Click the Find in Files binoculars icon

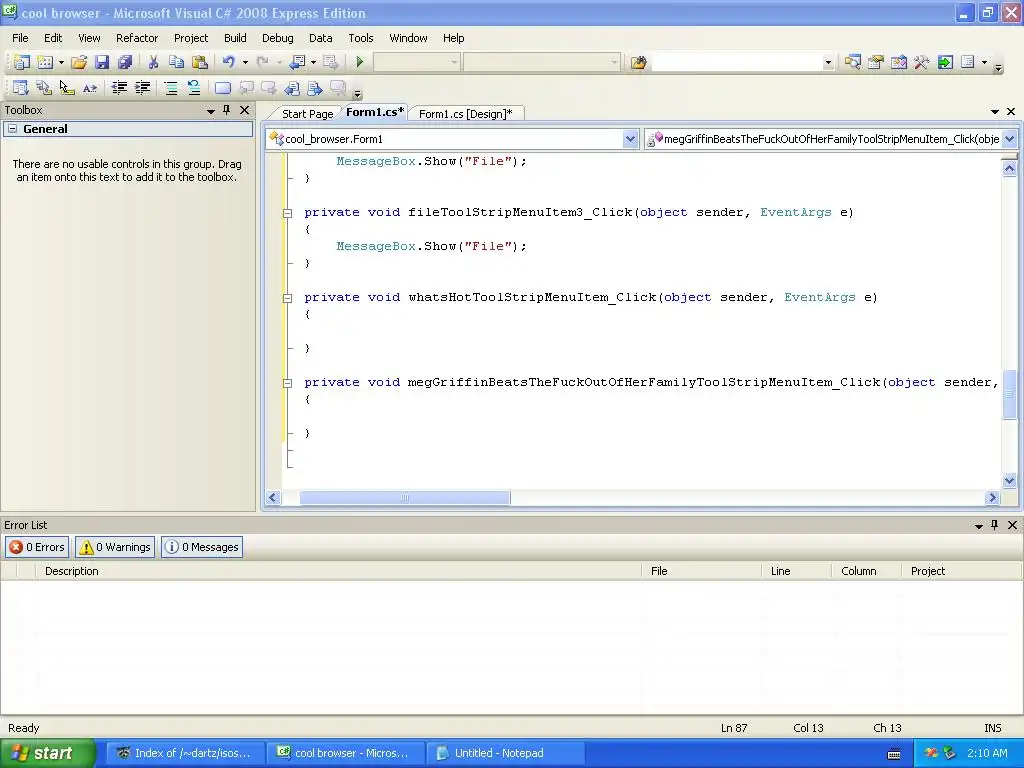639,62
